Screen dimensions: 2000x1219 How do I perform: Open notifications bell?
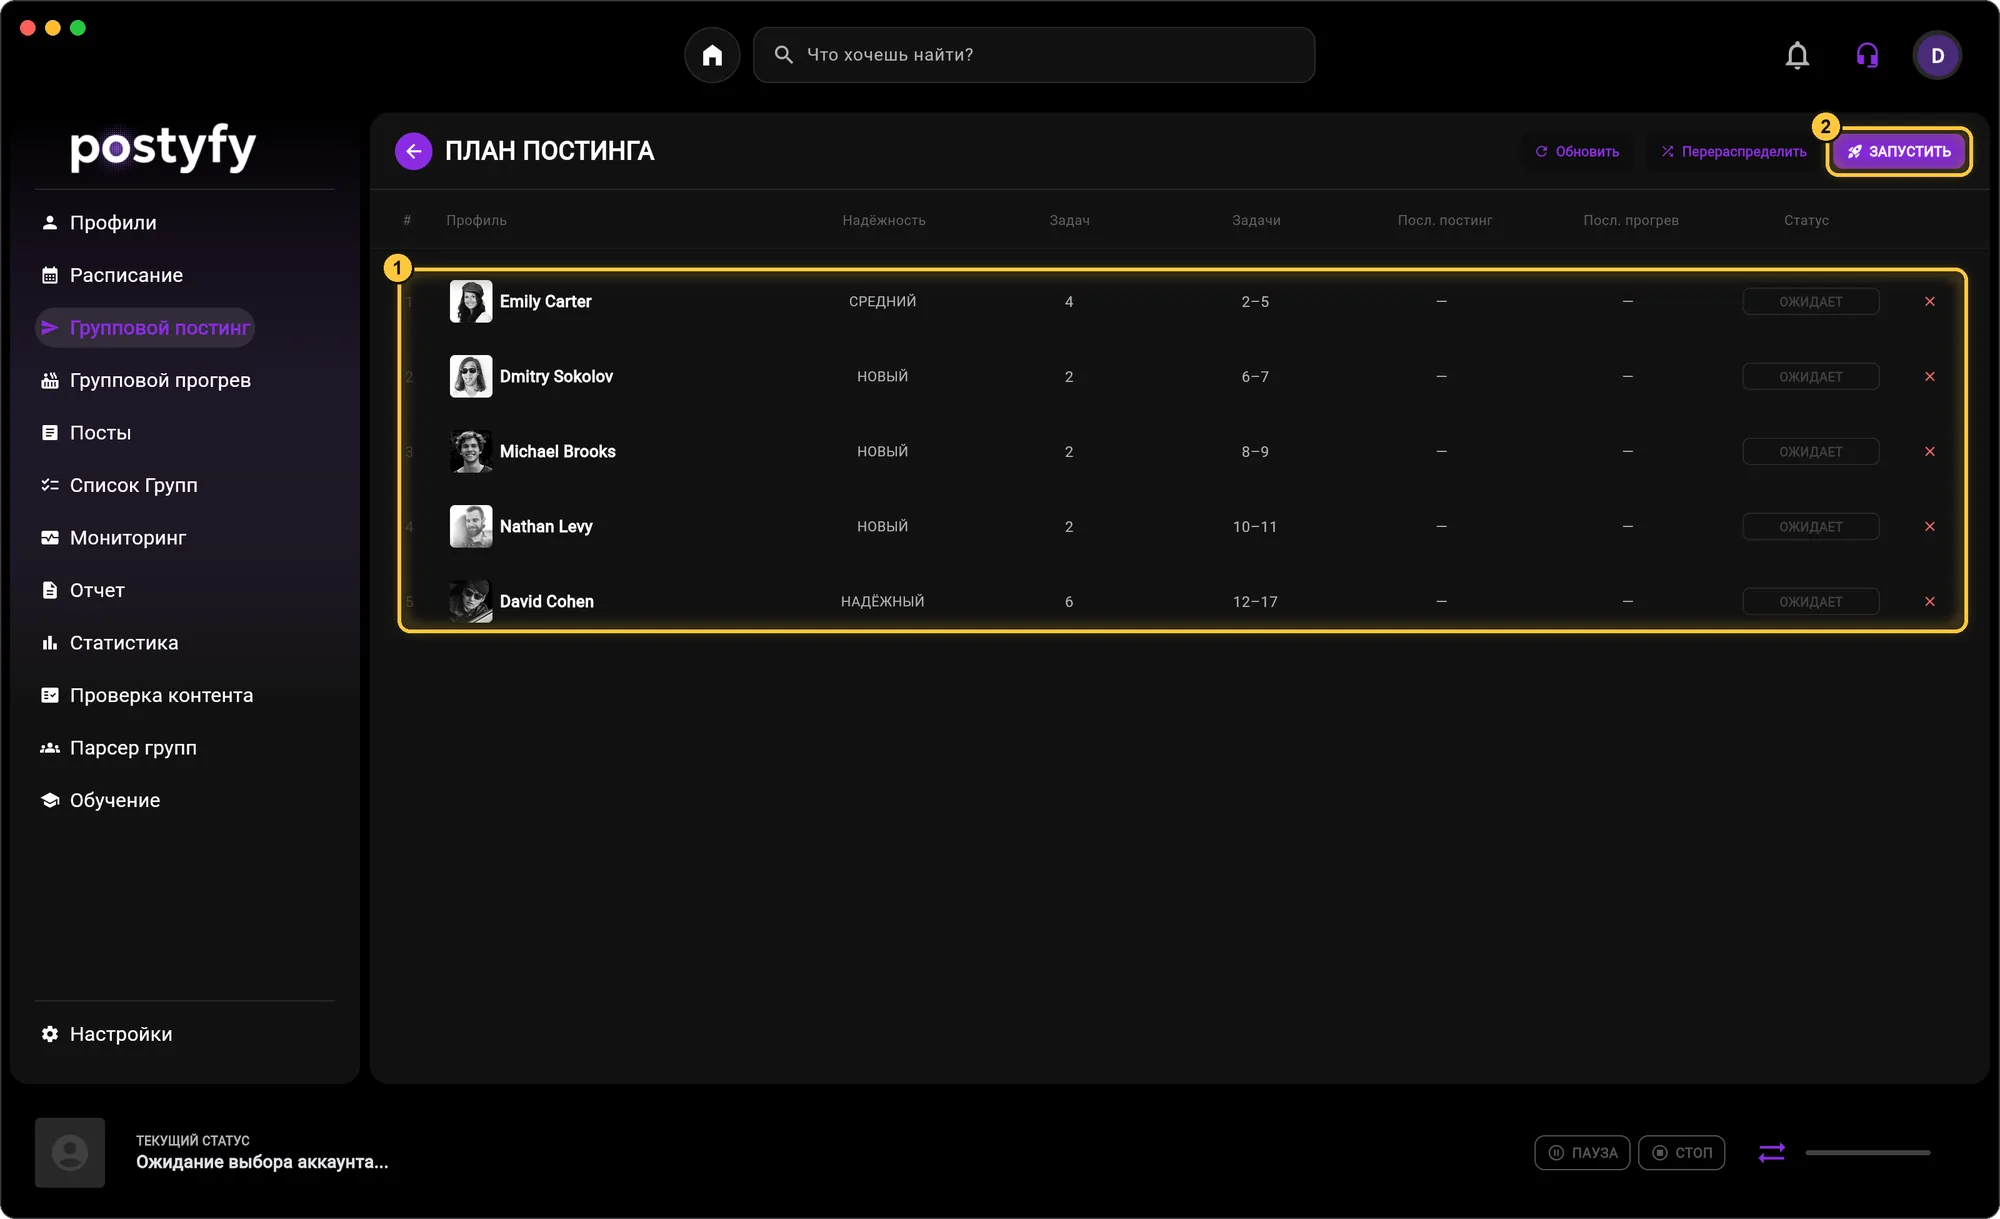coord(1797,55)
